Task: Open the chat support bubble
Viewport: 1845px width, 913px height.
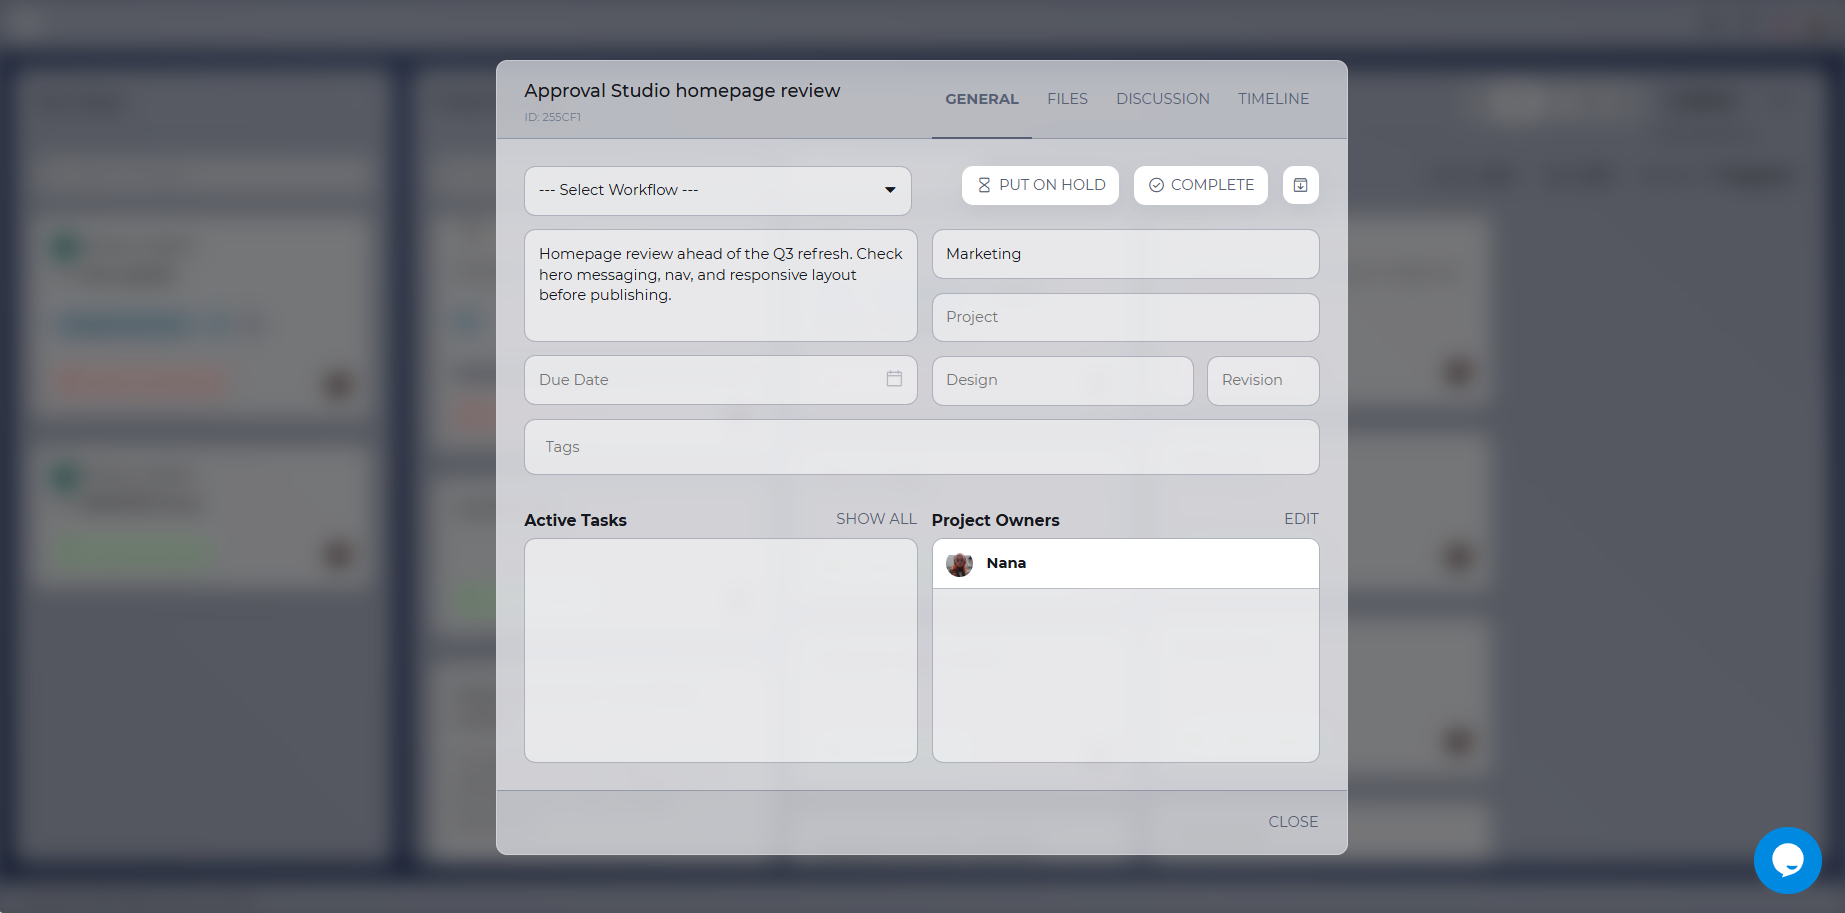Action: click(1788, 860)
